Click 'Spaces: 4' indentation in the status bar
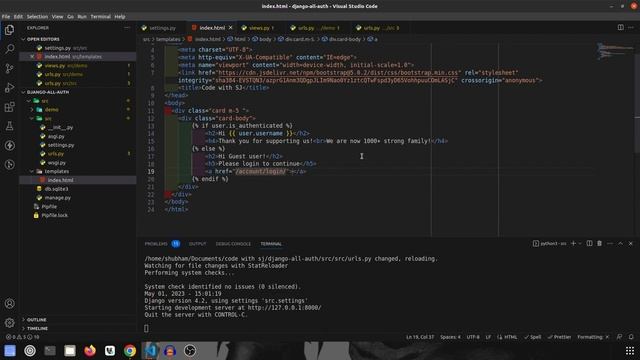This screenshot has height=360, width=640. (x=450, y=337)
